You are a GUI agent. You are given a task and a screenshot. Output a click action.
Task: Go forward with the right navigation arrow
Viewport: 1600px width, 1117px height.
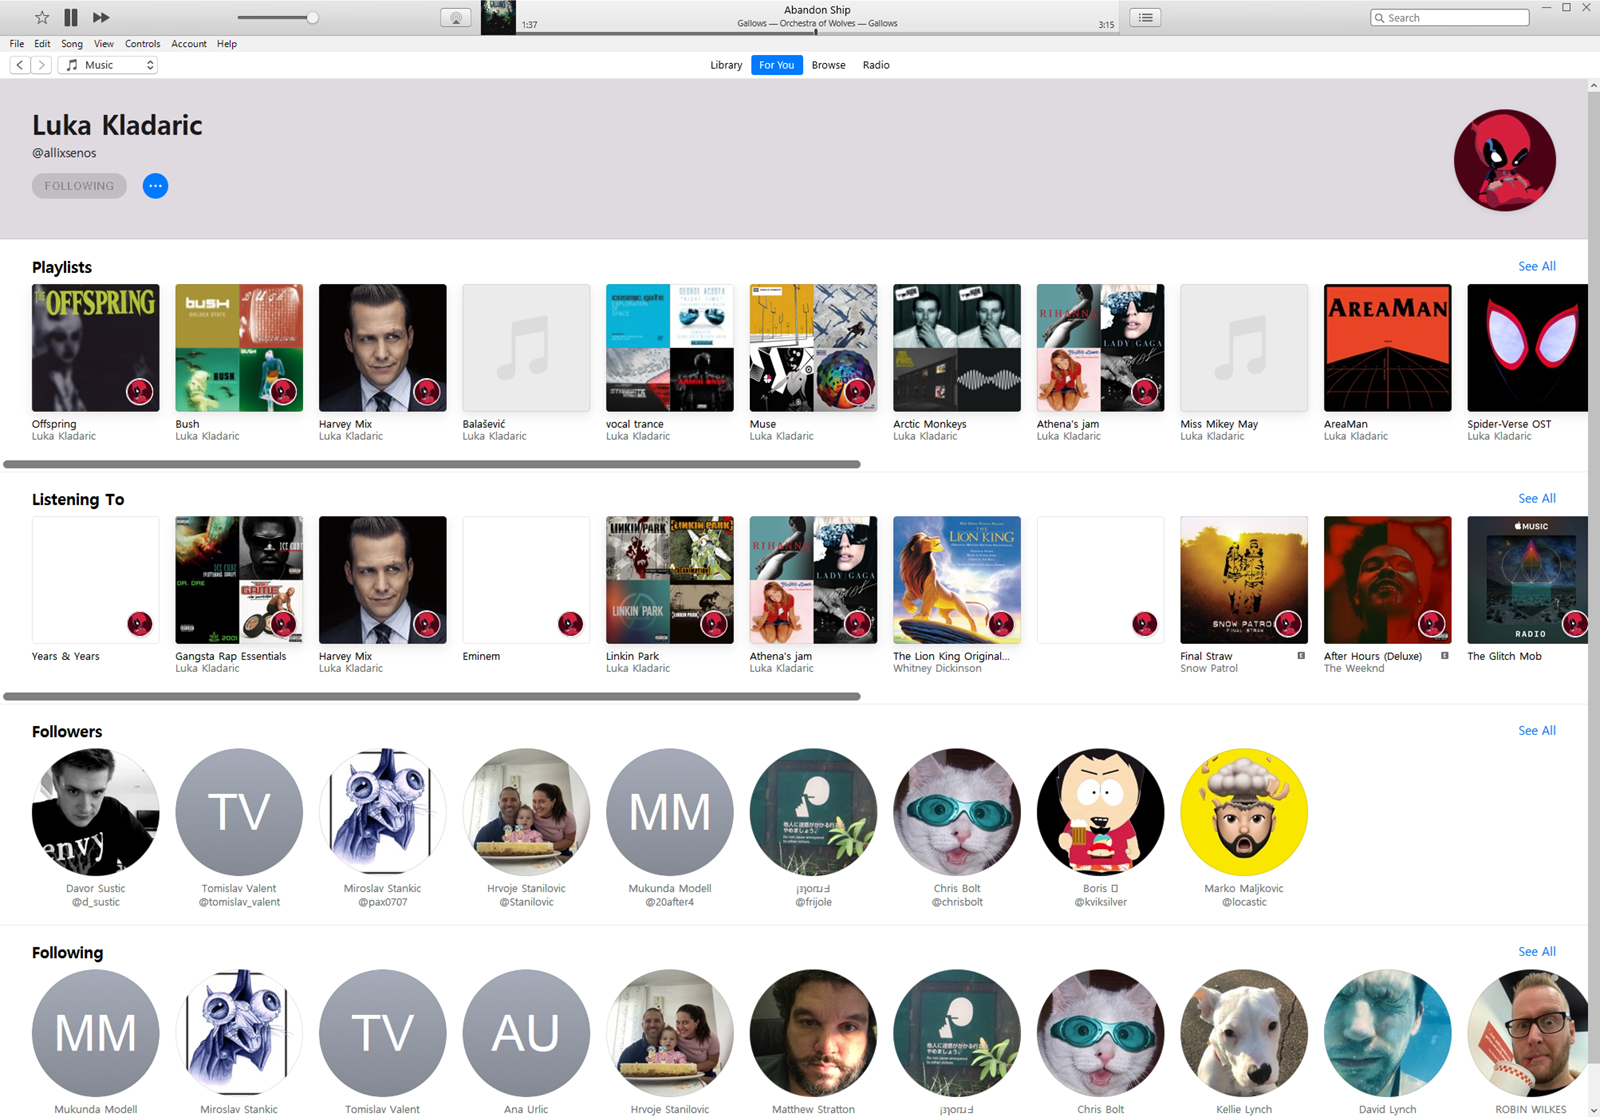41,65
